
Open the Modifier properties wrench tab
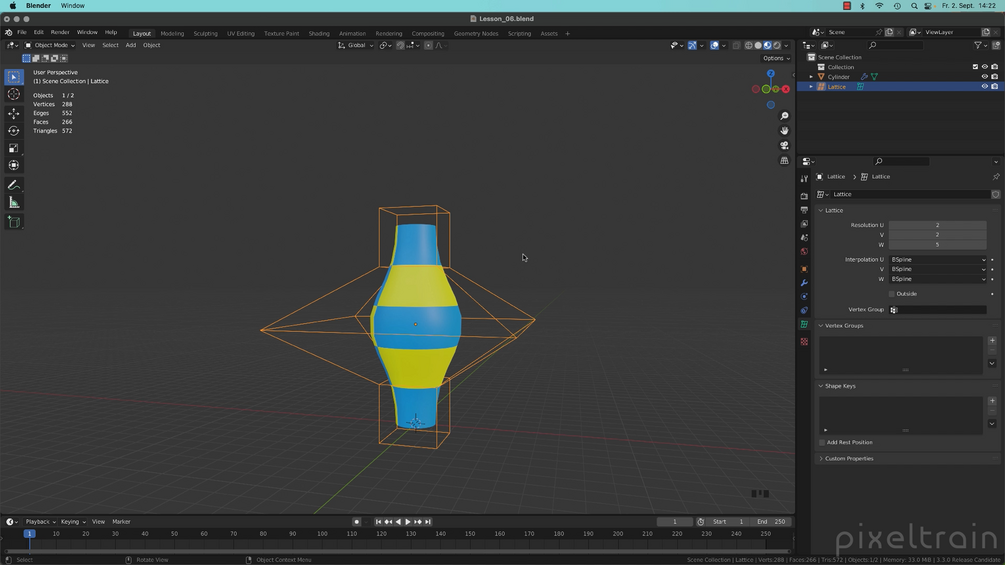[x=804, y=282]
